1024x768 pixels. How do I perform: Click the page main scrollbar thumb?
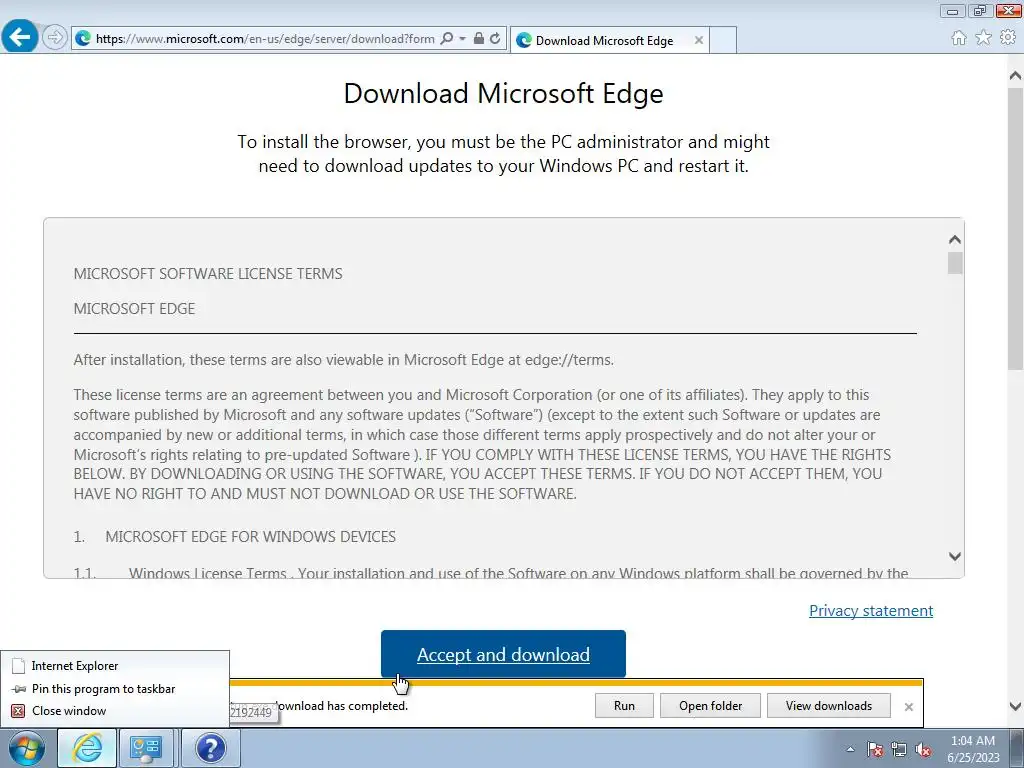[x=1016, y=229]
